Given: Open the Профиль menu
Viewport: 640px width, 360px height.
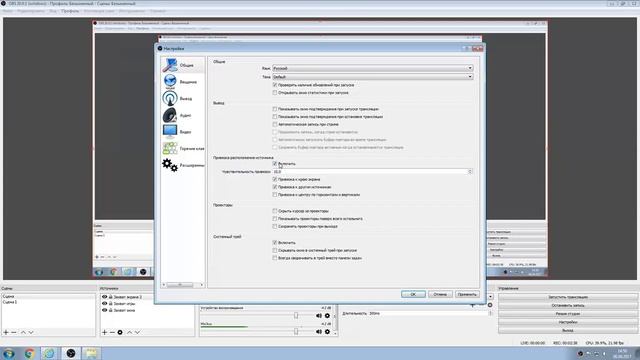Looking at the screenshot, I should 70,11.
